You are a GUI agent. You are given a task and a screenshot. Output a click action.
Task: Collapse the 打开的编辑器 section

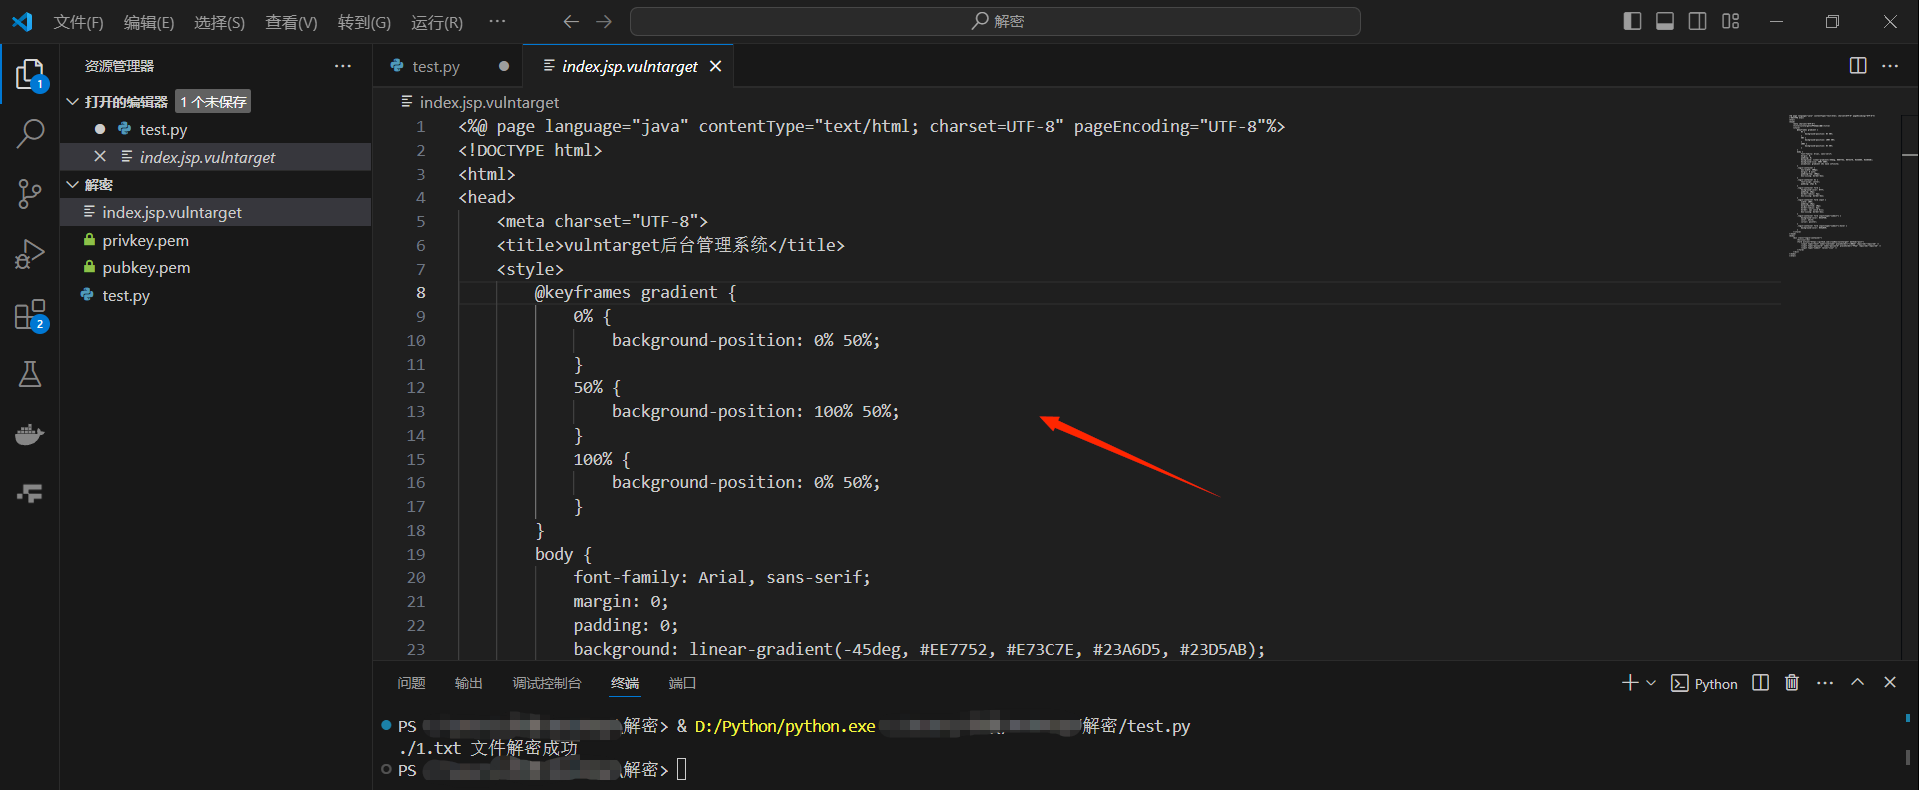pos(73,102)
